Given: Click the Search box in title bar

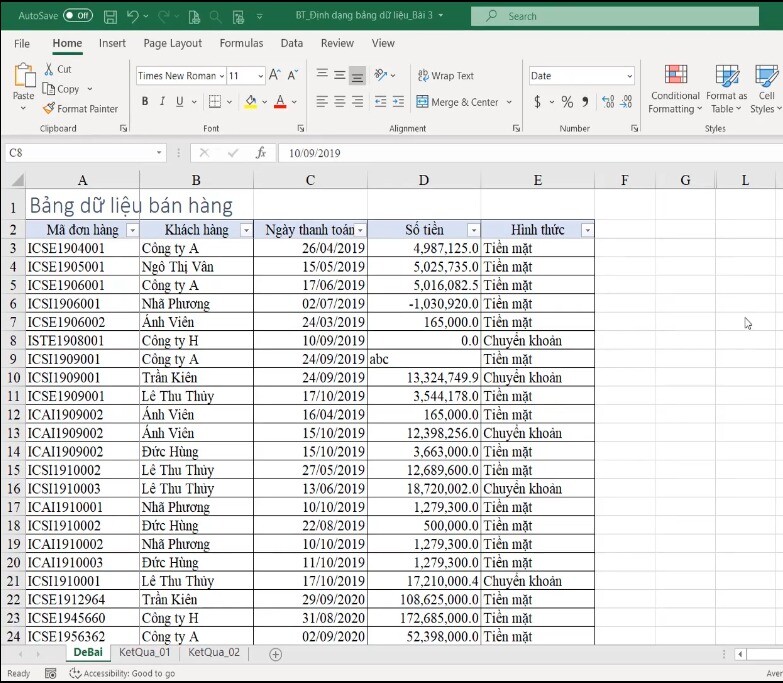Looking at the screenshot, I should [x=615, y=16].
